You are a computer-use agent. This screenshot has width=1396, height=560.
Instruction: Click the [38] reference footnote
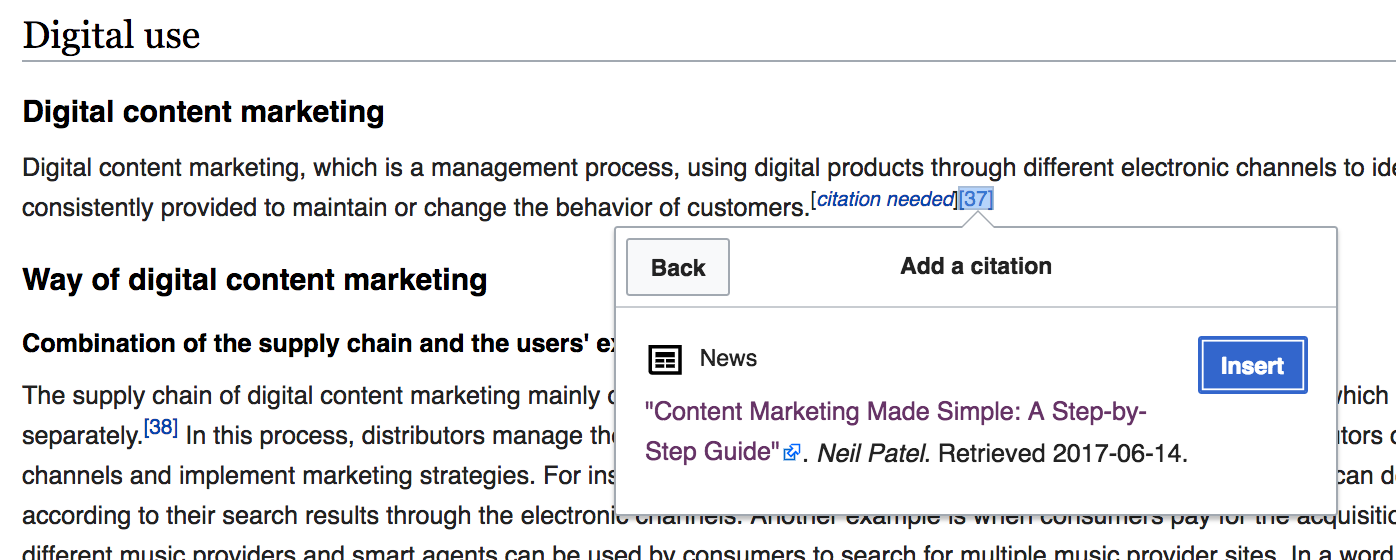click(x=161, y=428)
